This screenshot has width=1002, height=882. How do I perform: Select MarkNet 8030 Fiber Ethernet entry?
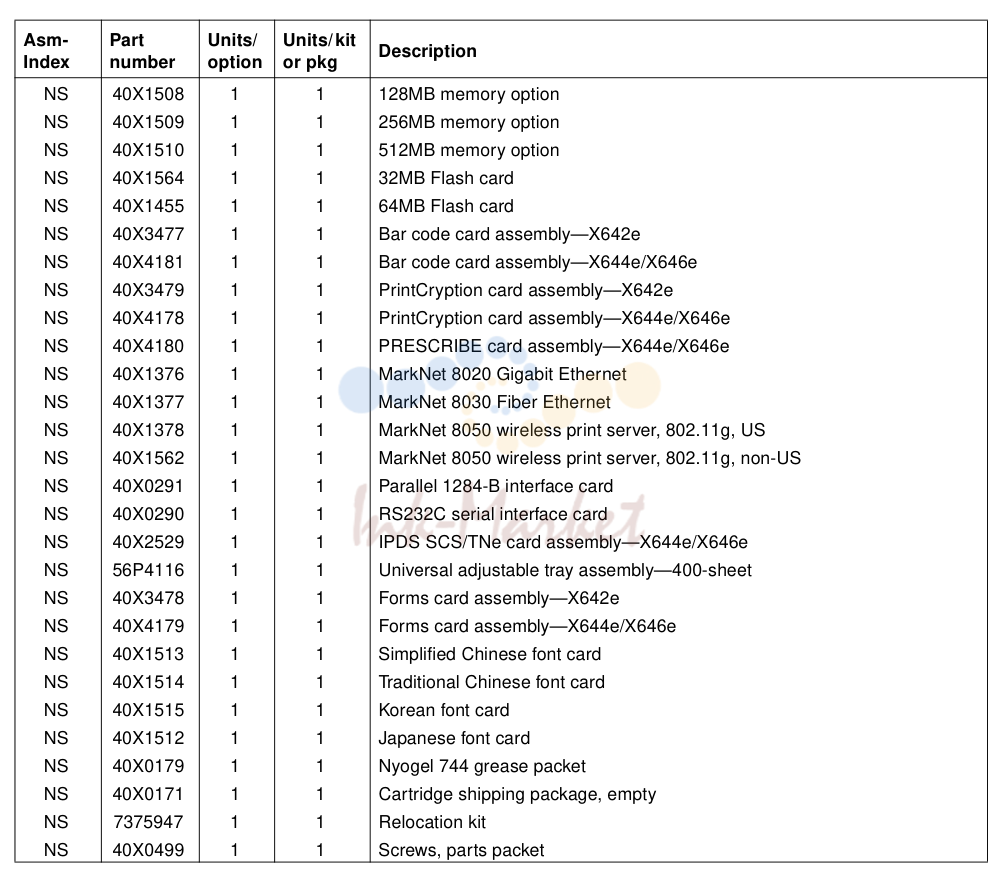495,402
